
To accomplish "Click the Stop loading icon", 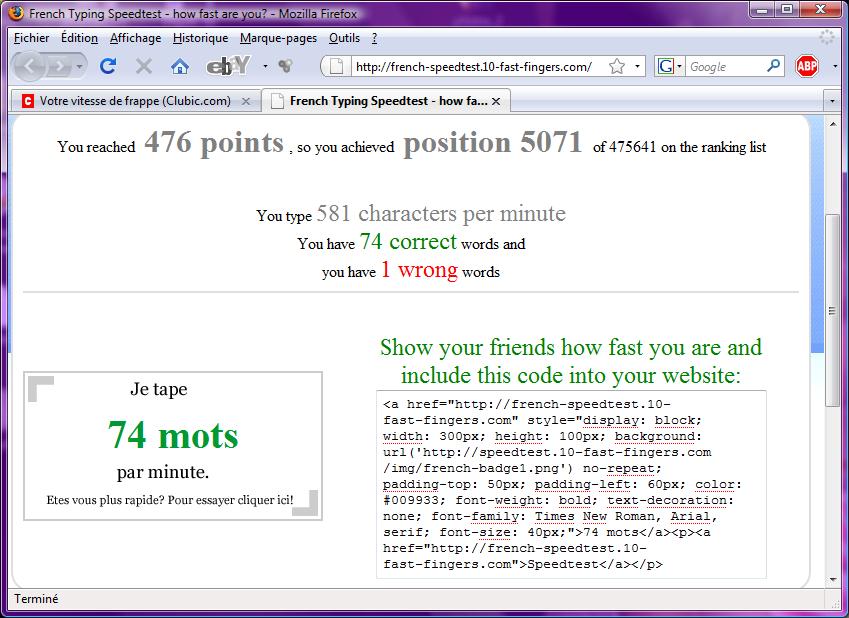I will click(x=144, y=67).
